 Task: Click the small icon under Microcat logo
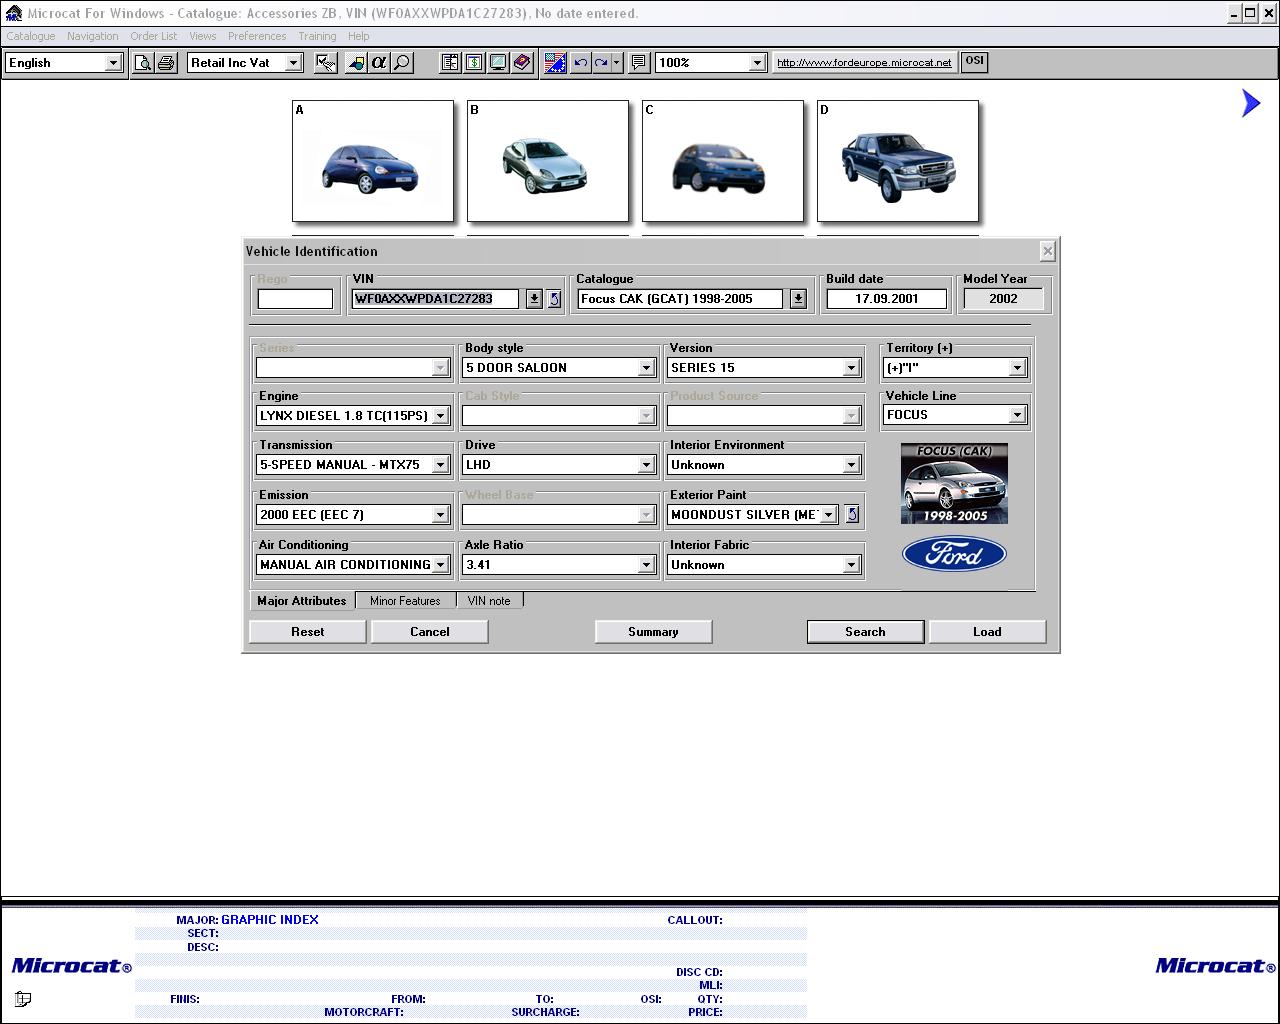(23, 998)
